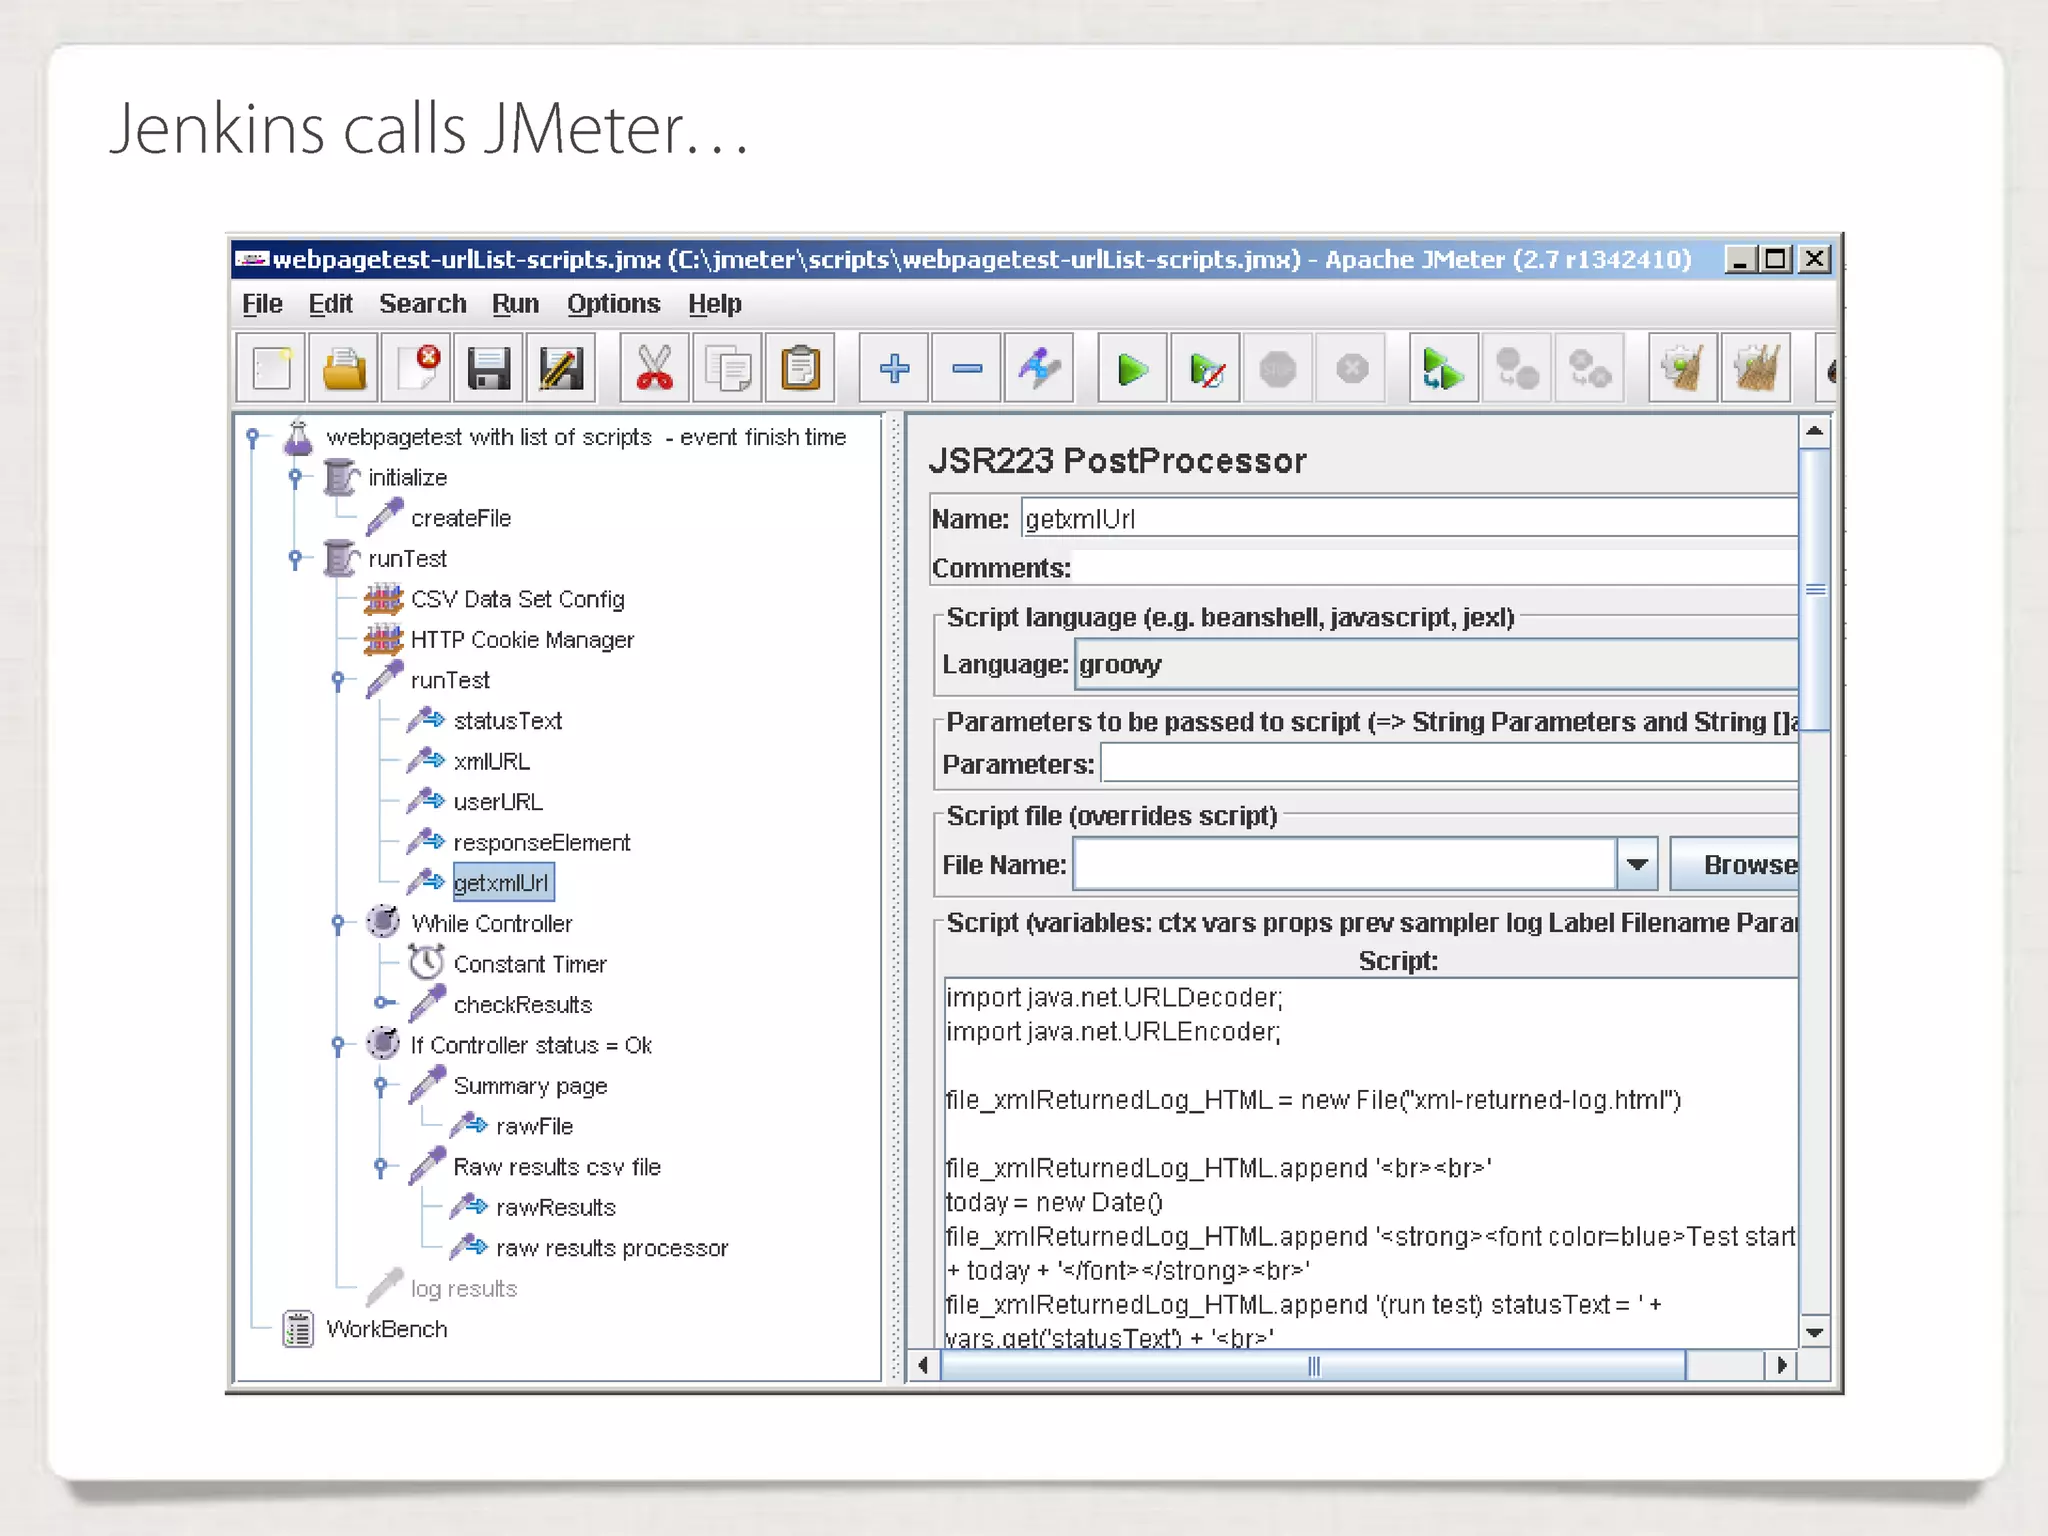
Task: Clear all results with double broom icon
Action: pyautogui.click(x=1755, y=368)
